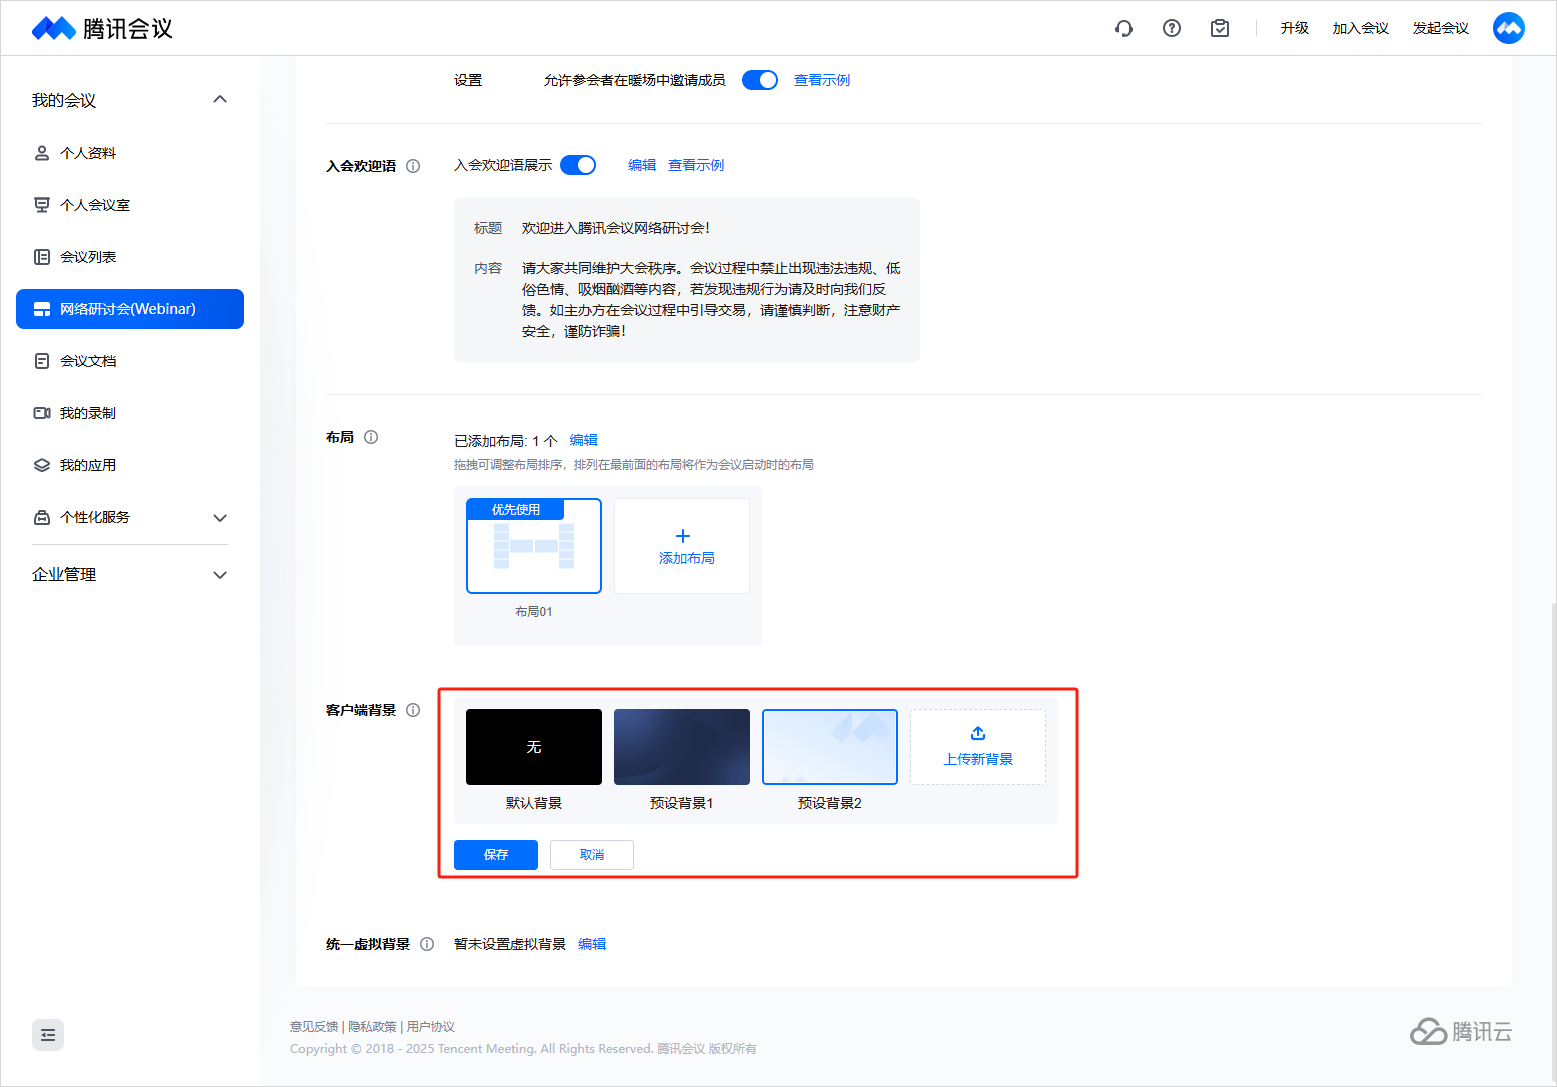This screenshot has width=1557, height=1087.
Task: Open 我的应用 in sidebar
Action: point(130,465)
